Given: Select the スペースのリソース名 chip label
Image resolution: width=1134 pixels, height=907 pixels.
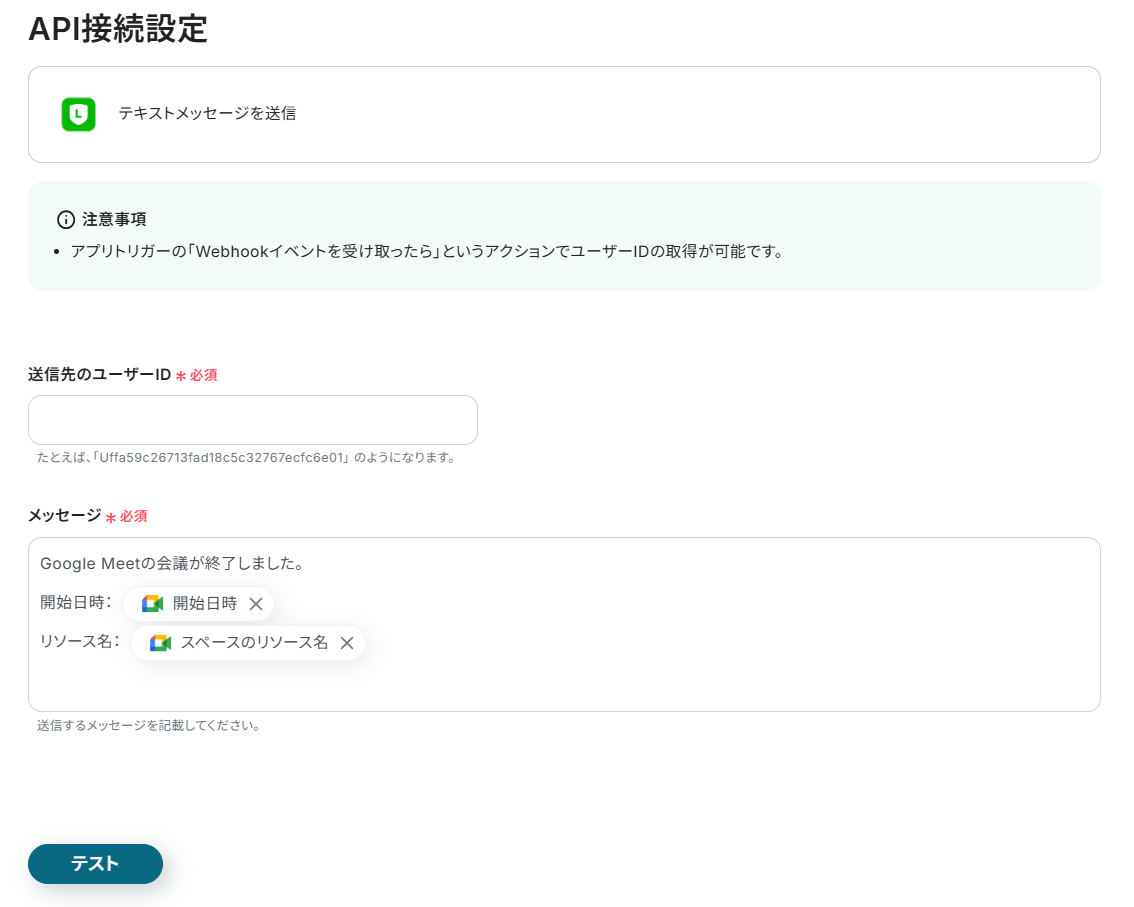Looking at the screenshot, I should pyautogui.click(x=254, y=642).
